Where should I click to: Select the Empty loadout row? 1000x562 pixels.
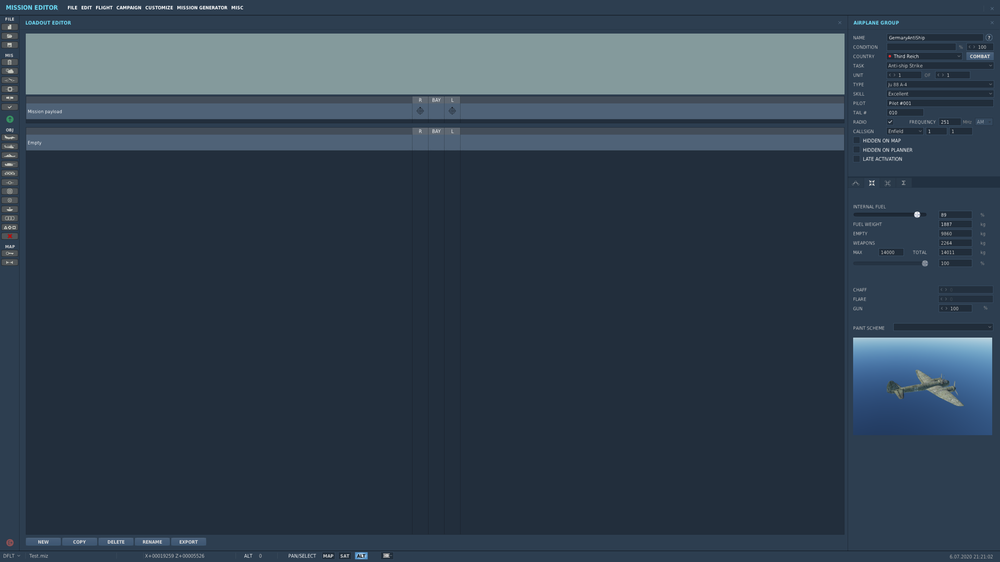click(x=435, y=142)
